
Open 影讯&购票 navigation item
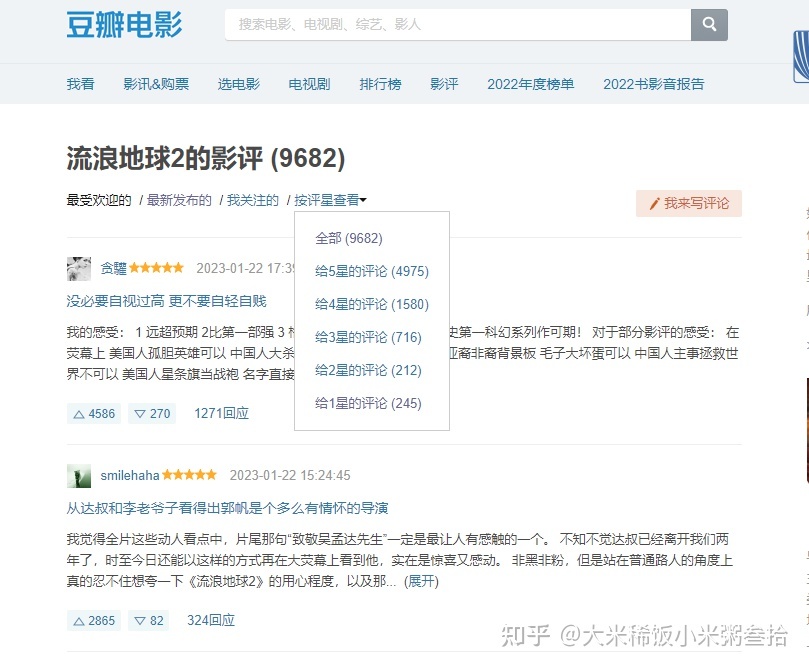[x=156, y=84]
